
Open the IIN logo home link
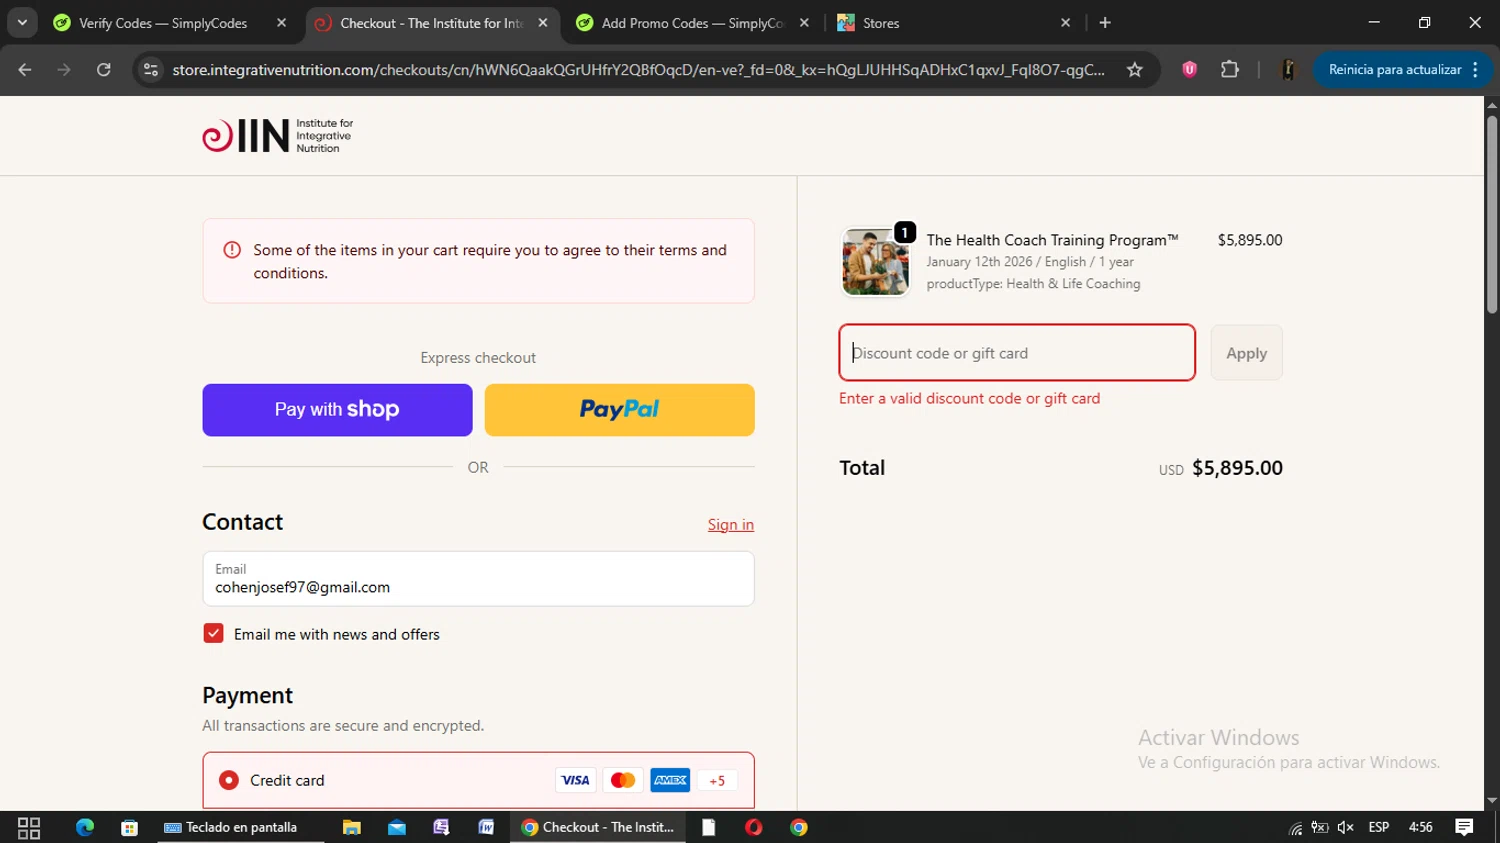(278, 136)
